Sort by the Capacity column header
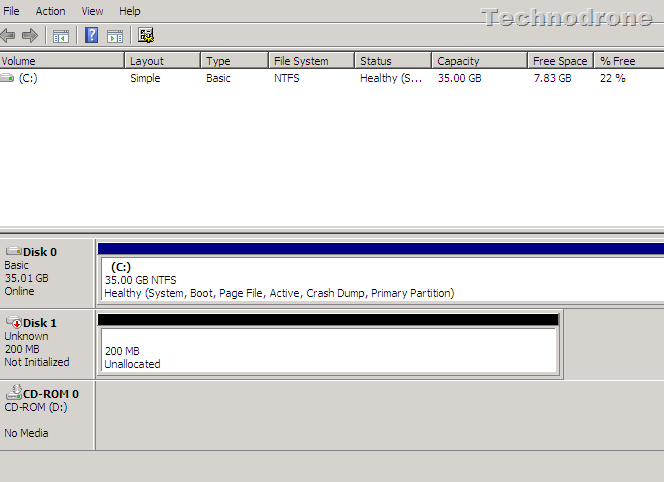 point(480,61)
